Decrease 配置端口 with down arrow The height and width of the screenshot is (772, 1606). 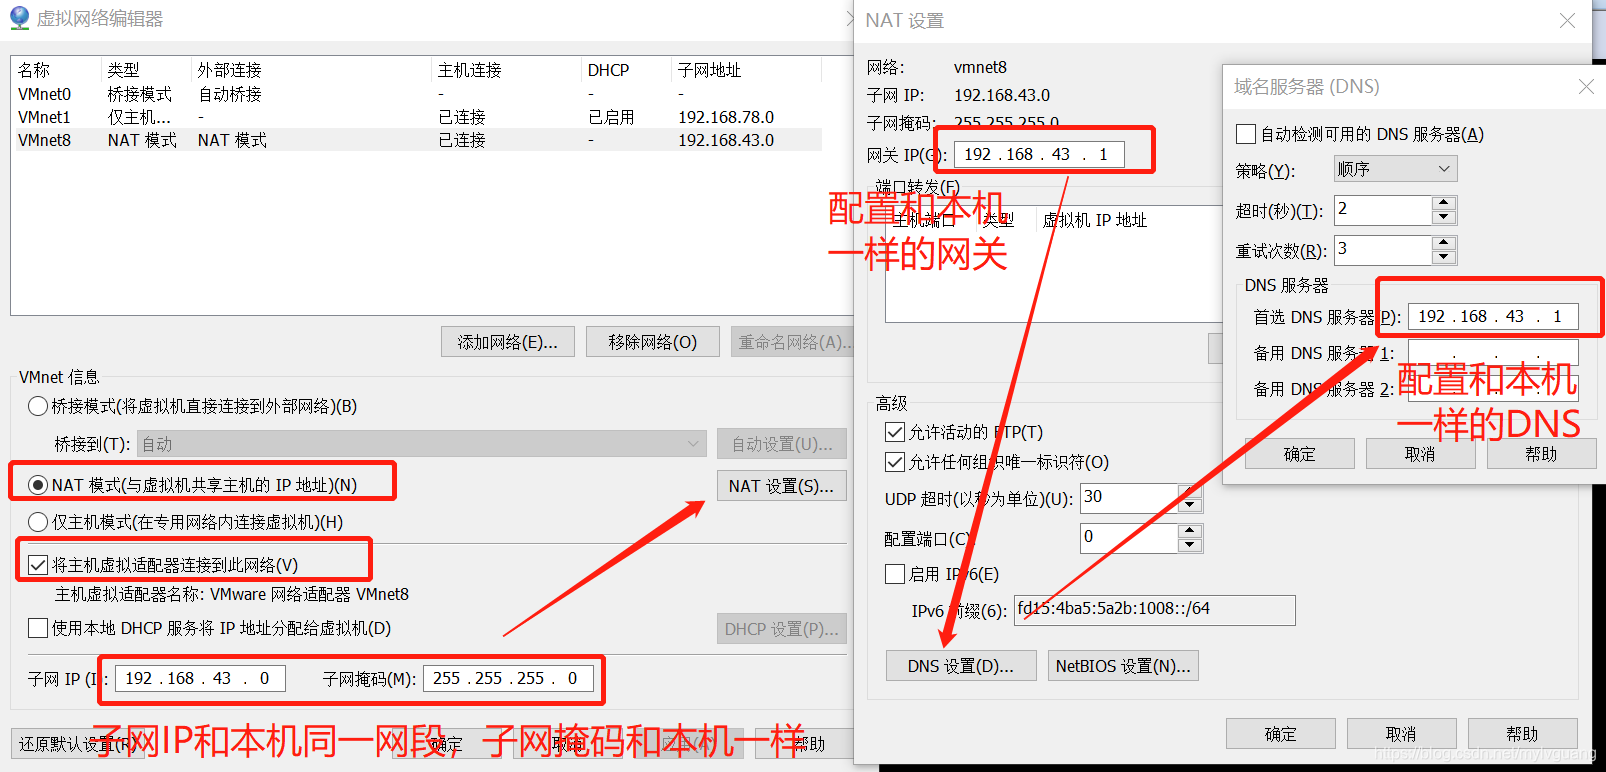coord(1189,545)
